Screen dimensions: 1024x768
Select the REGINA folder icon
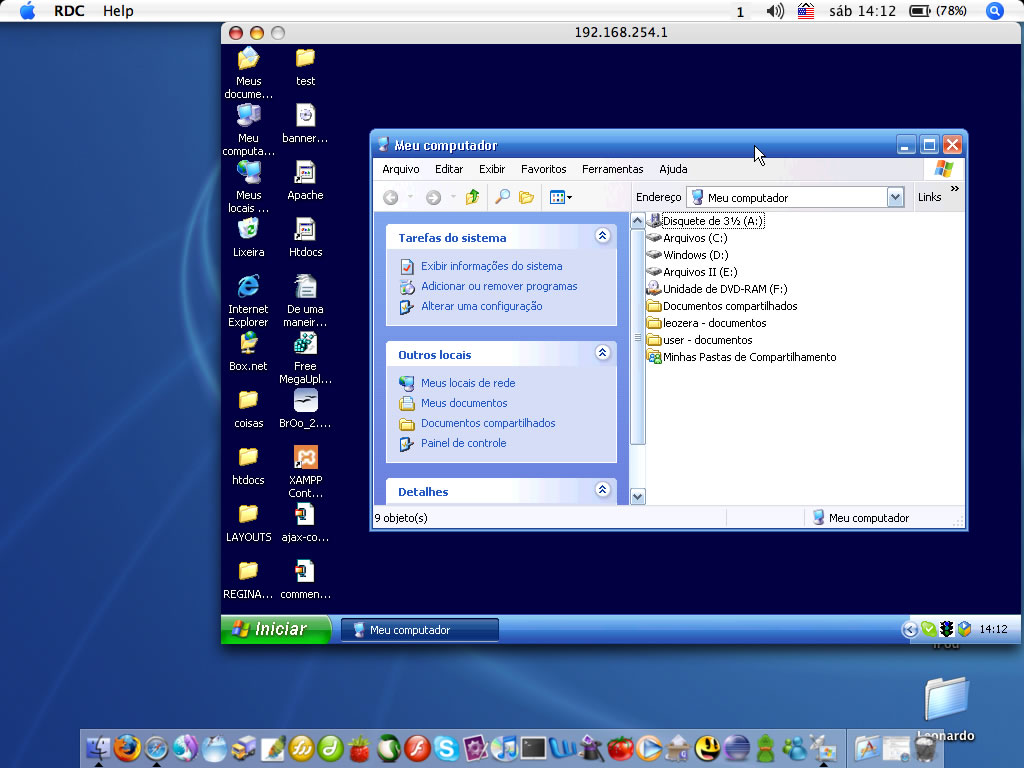coord(248,579)
